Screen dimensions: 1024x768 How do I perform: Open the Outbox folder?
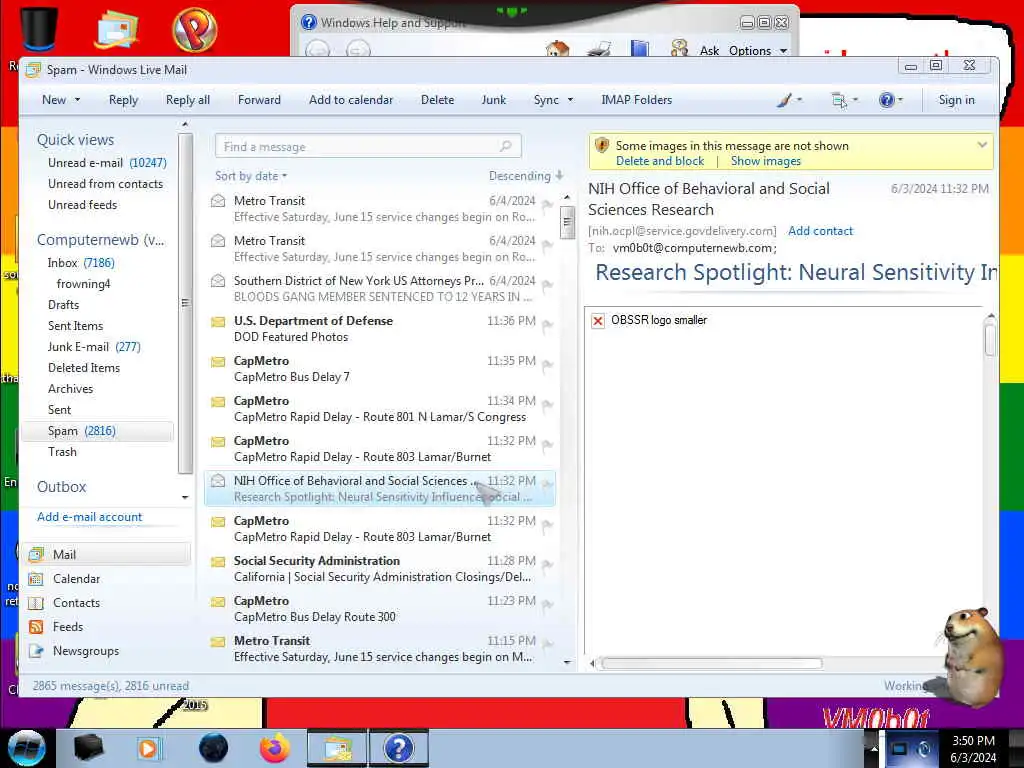[x=61, y=487]
